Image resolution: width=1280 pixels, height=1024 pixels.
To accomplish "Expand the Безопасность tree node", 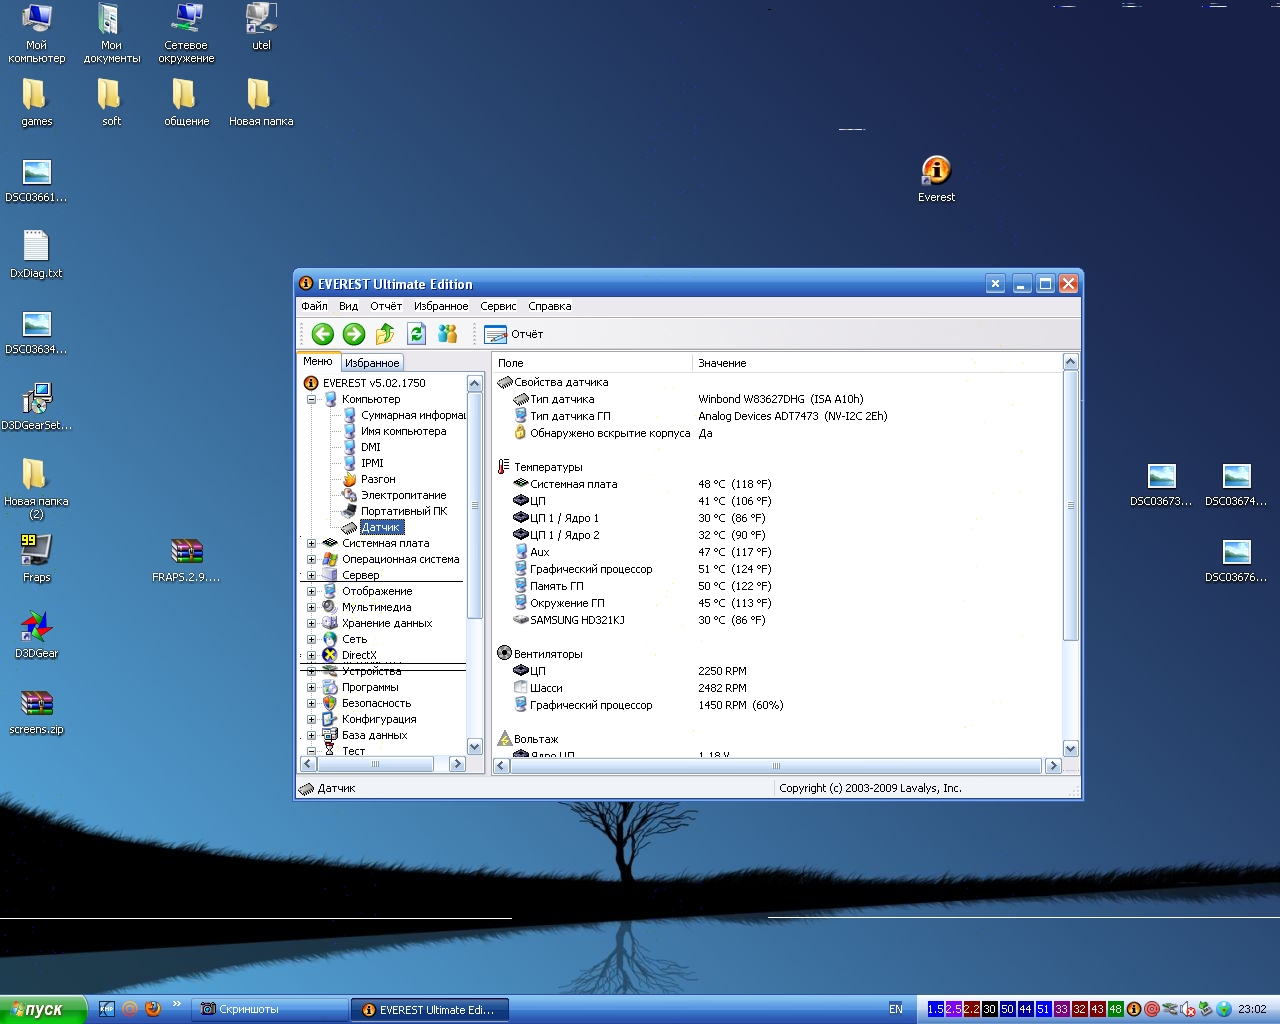I will 311,704.
